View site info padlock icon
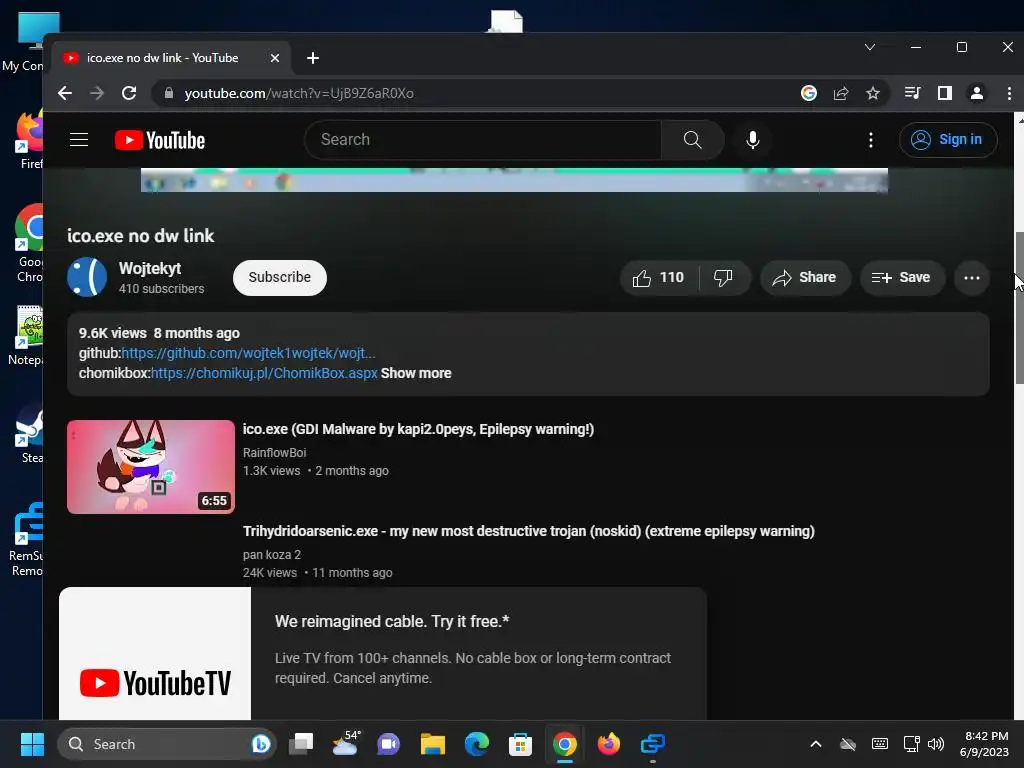The image size is (1024, 768). click(168, 93)
